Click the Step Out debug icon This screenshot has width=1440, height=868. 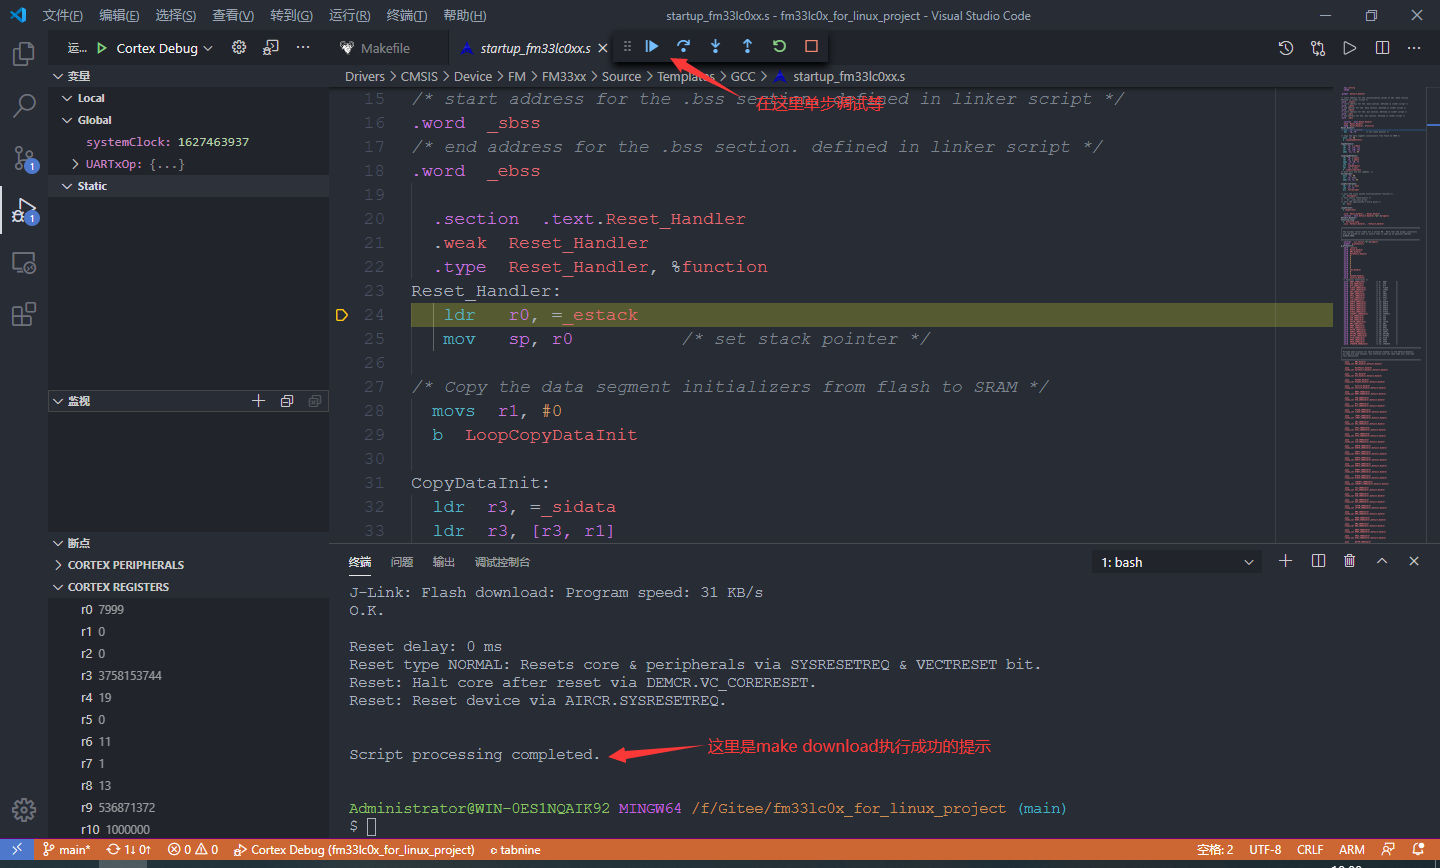pyautogui.click(x=747, y=46)
